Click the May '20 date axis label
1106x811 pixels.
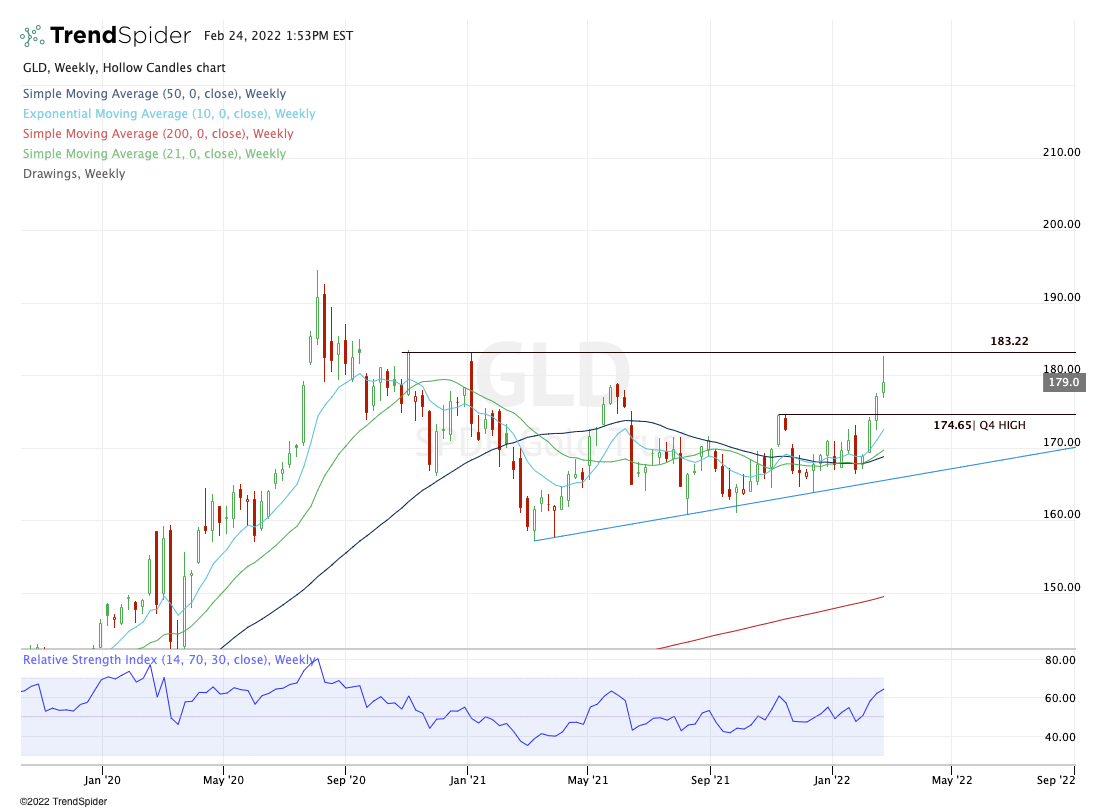coord(224,780)
